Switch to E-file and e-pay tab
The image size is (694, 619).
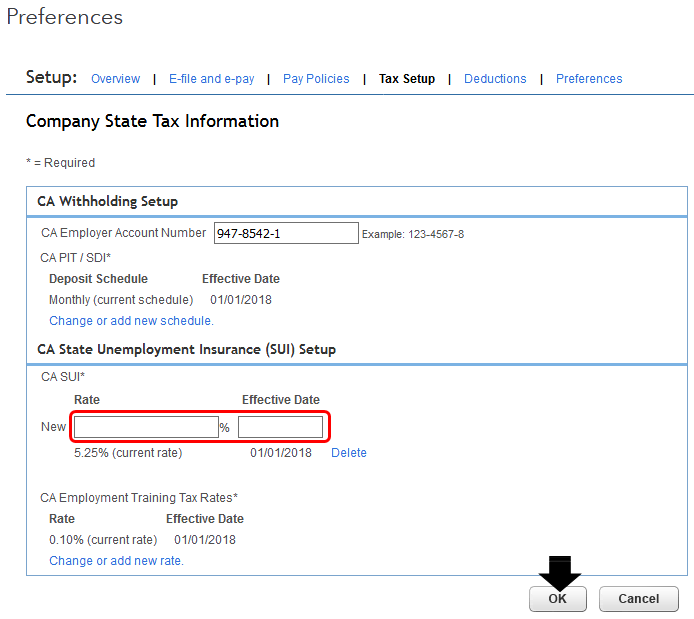[211, 79]
